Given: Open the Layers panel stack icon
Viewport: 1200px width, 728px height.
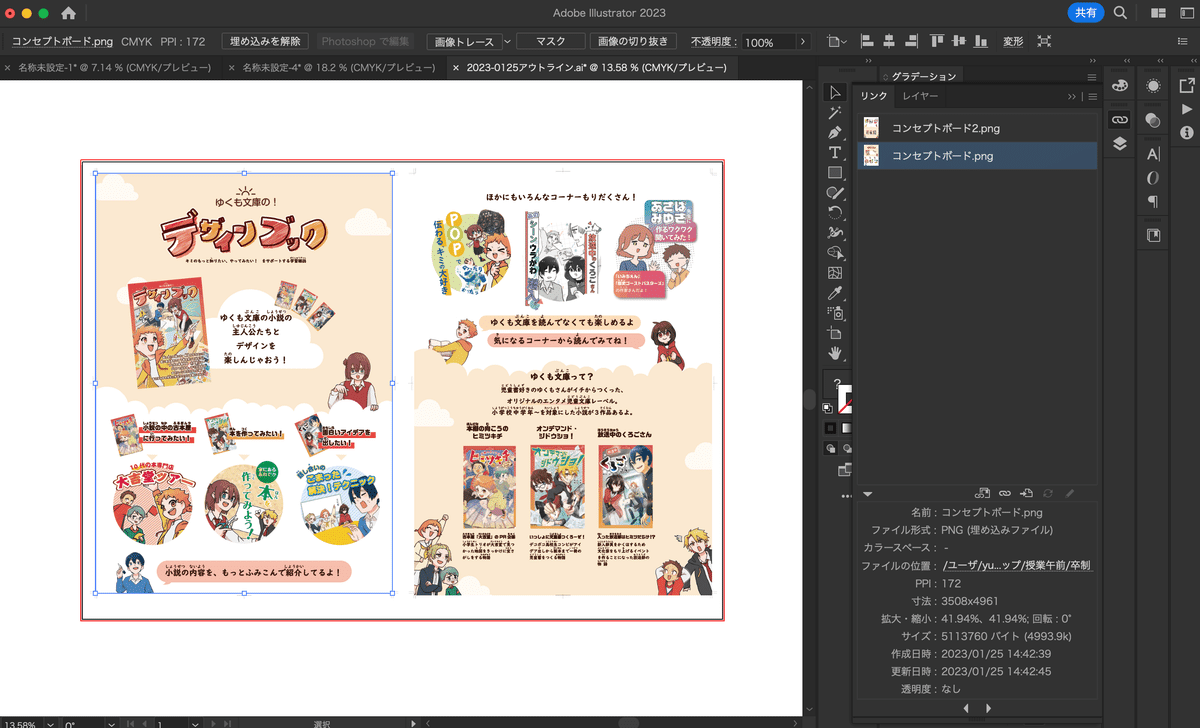Looking at the screenshot, I should pos(1120,143).
